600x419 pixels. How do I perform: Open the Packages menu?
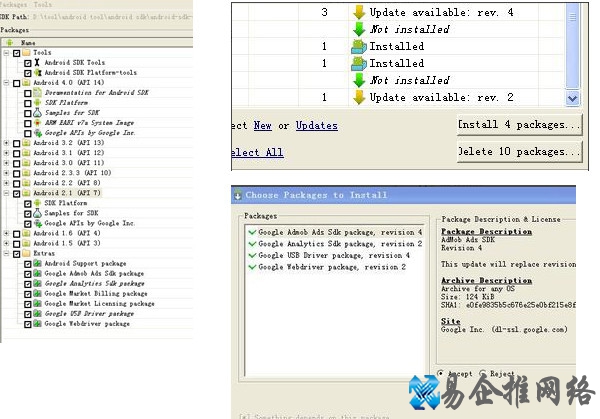14,4
